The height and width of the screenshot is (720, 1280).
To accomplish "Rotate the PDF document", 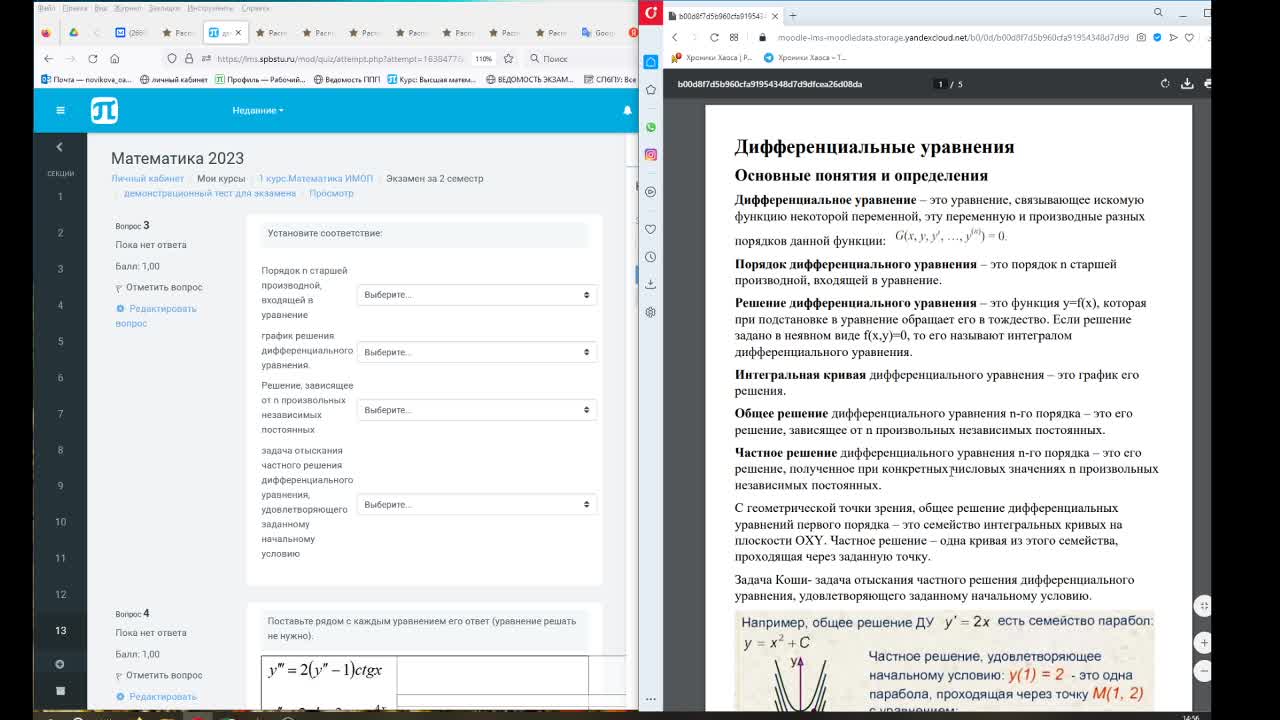I will [x=1165, y=84].
